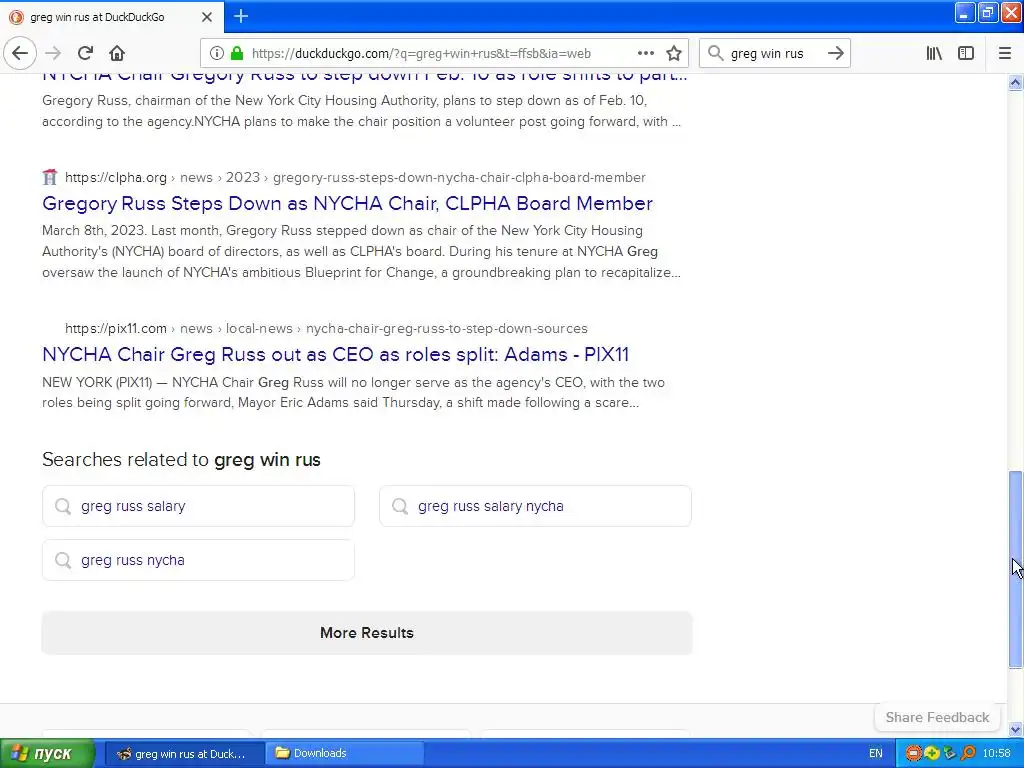Click snippet text starting March 8th, 2023
This screenshot has width=1024, height=768.
(x=361, y=251)
